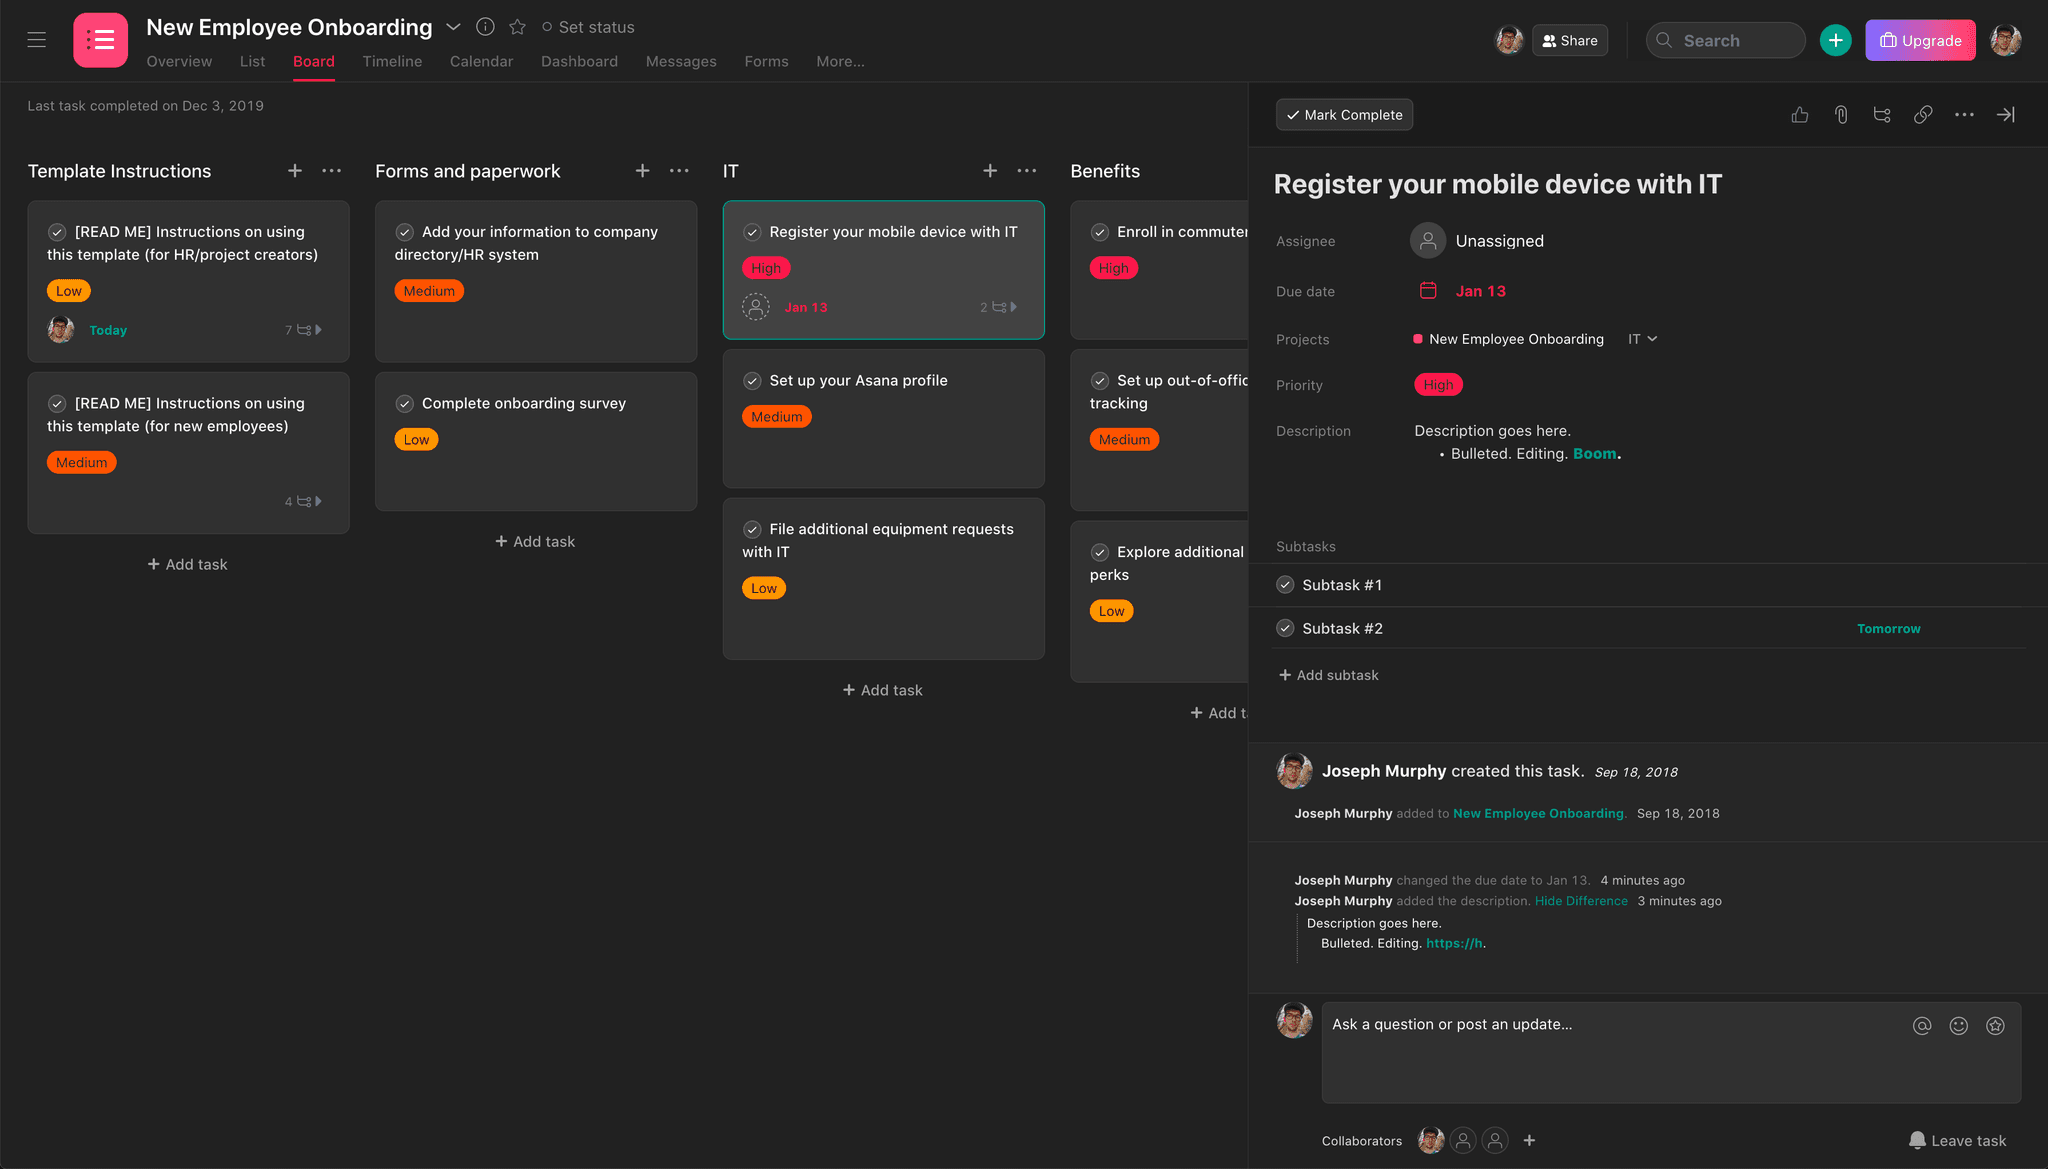Switch to the Overview tab
The image size is (2048, 1169).
coord(179,62)
